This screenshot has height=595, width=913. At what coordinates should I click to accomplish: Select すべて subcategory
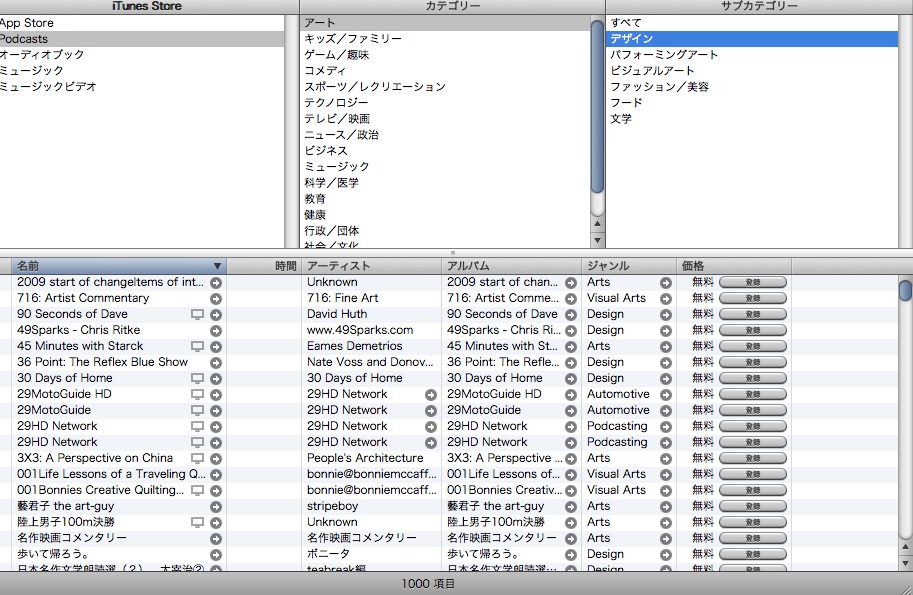click(x=752, y=23)
